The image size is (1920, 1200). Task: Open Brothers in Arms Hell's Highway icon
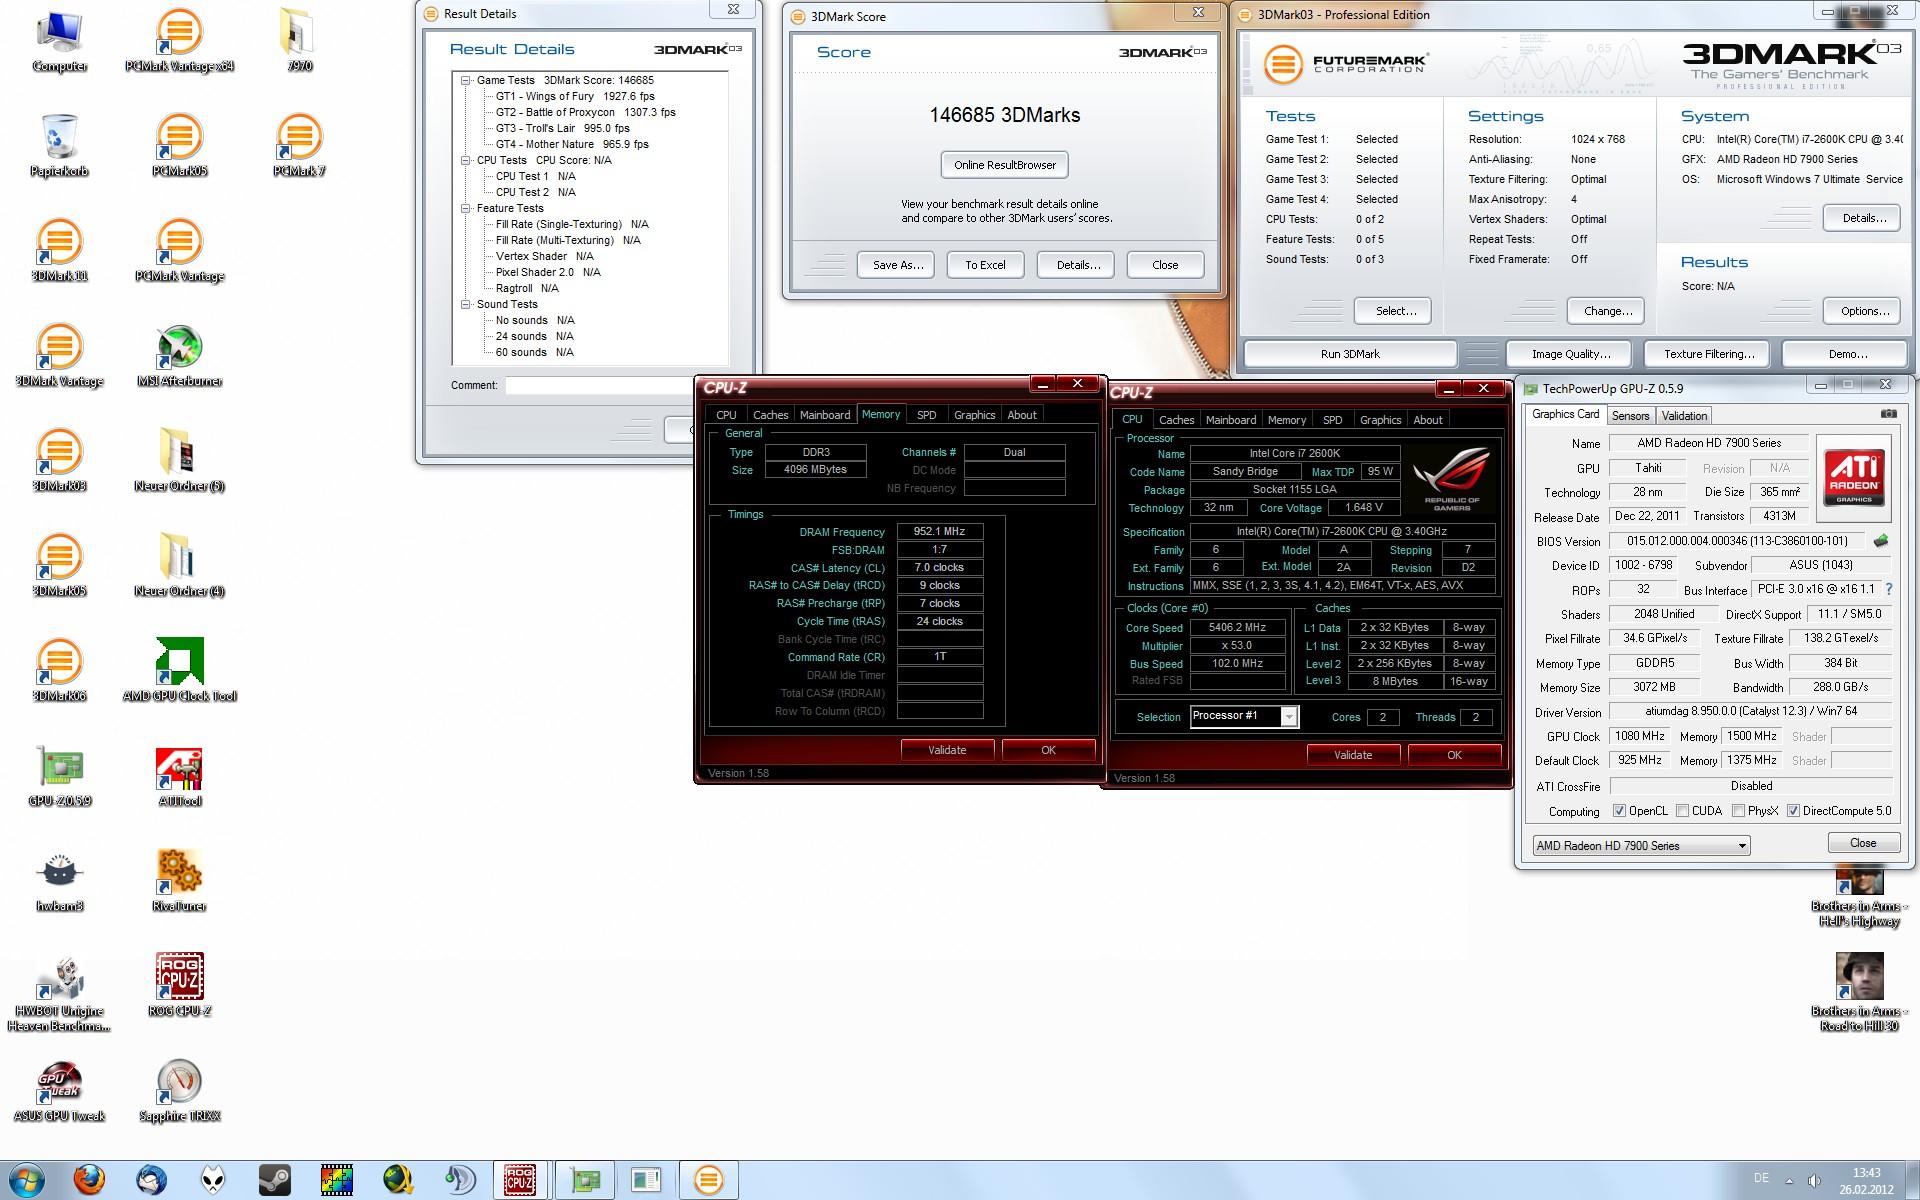point(1859,899)
